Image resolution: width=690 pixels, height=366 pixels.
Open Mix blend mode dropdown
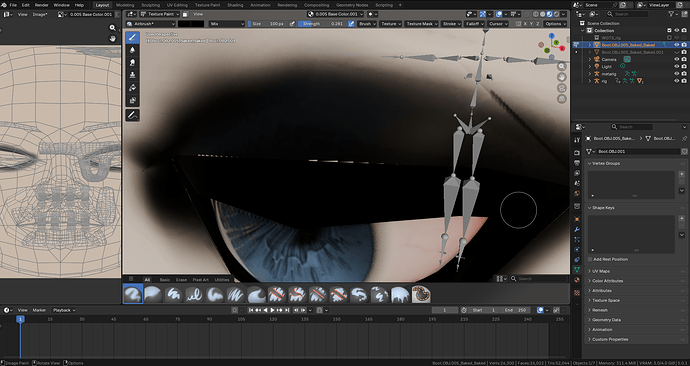coord(227,24)
